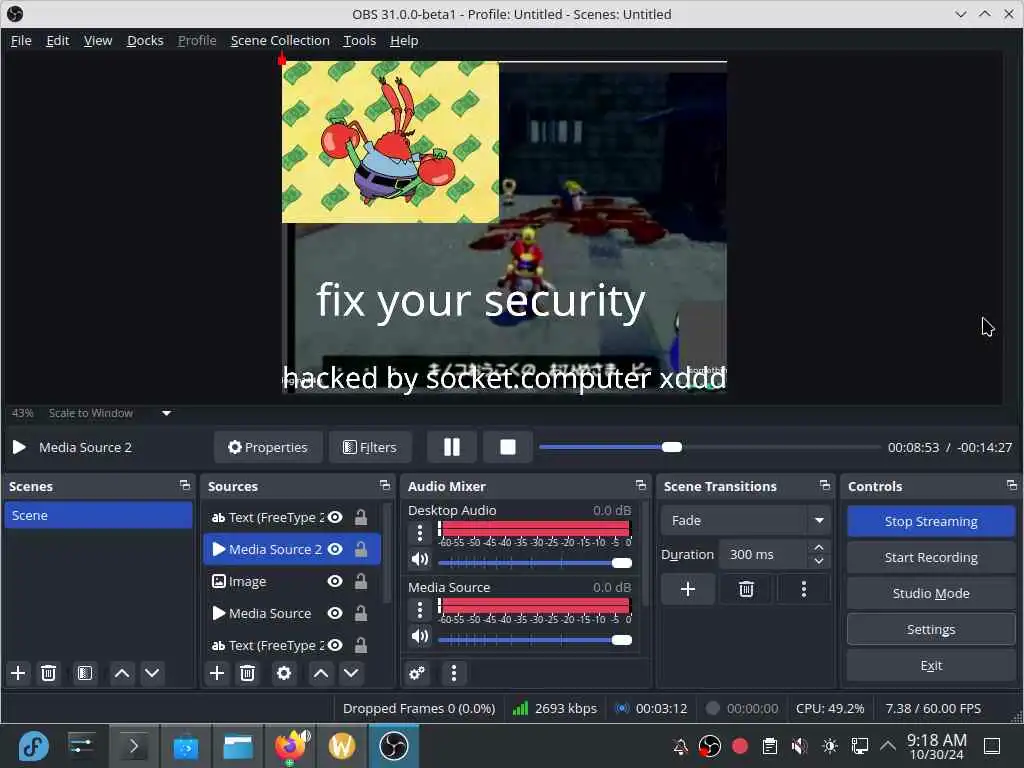Decrease transition duration with down arrow

819,561
